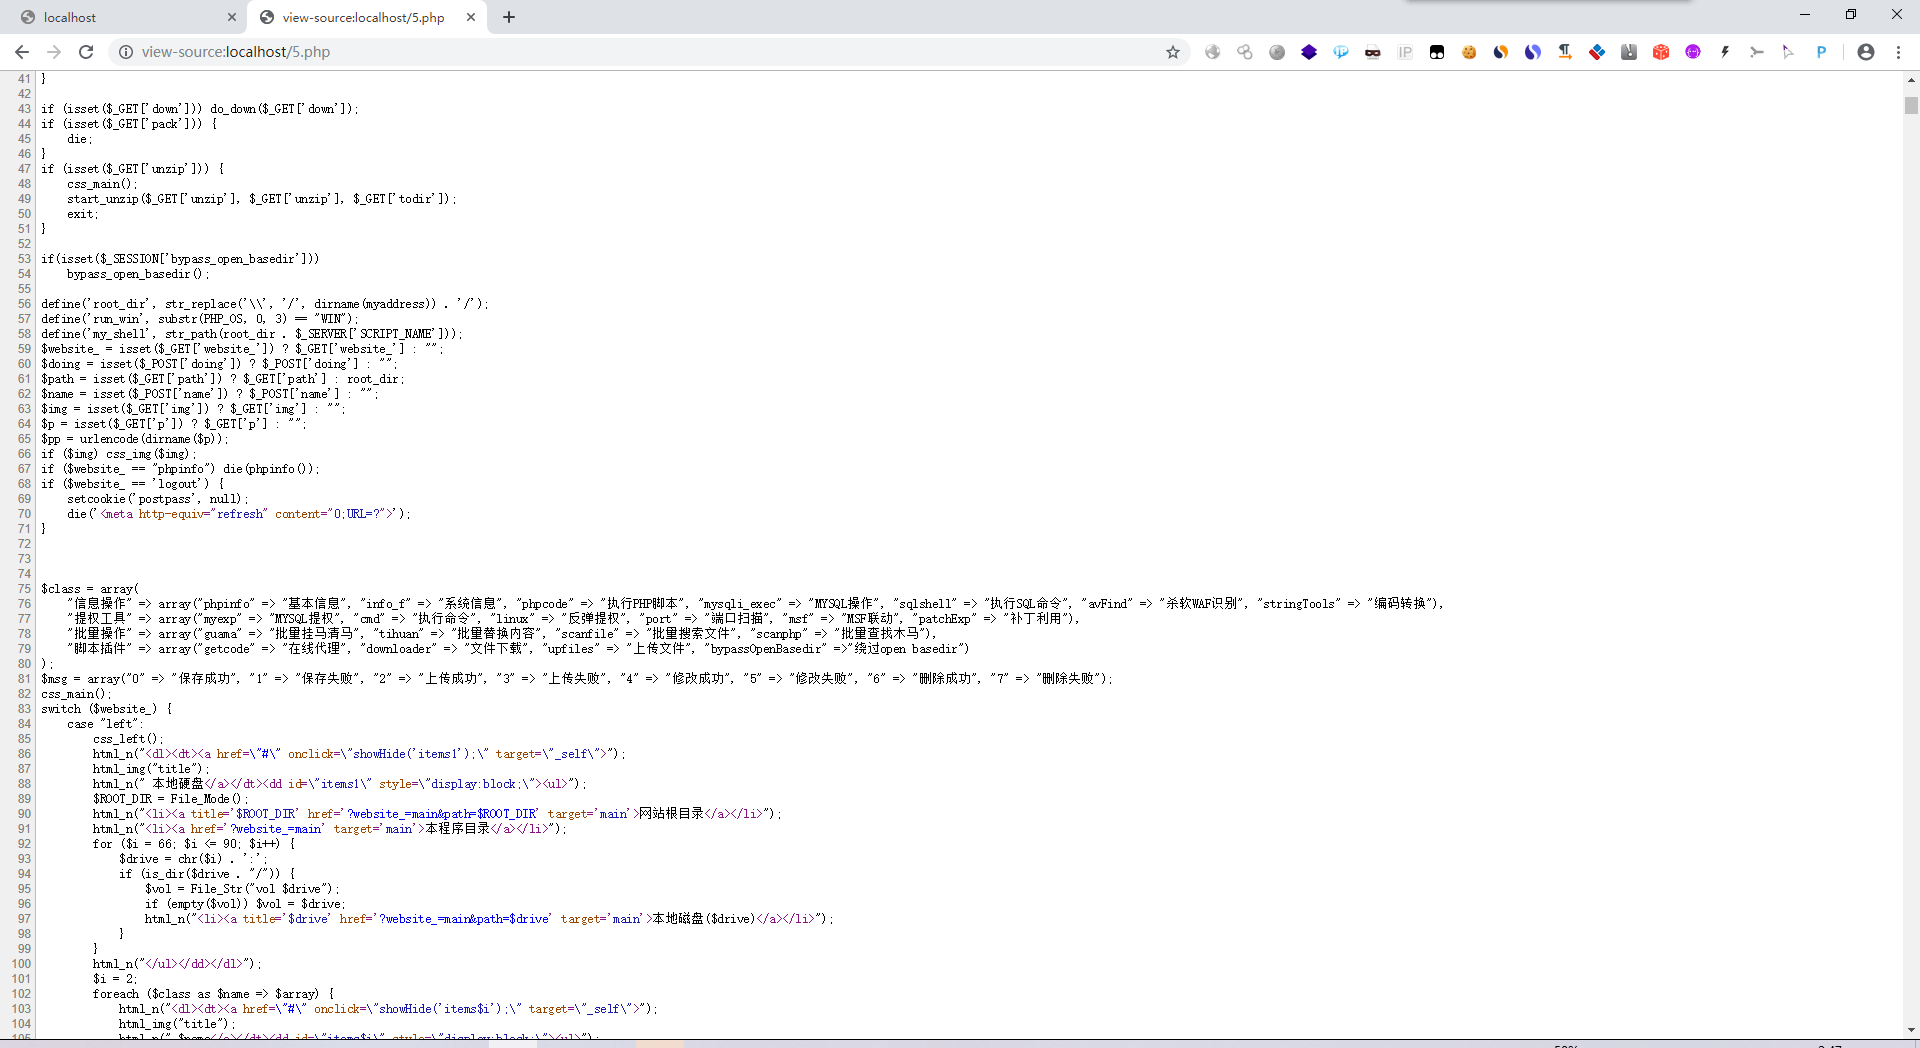This screenshot has height=1048, width=1920.
Task: Click the 'css_left();' line
Action: pyautogui.click(x=128, y=739)
